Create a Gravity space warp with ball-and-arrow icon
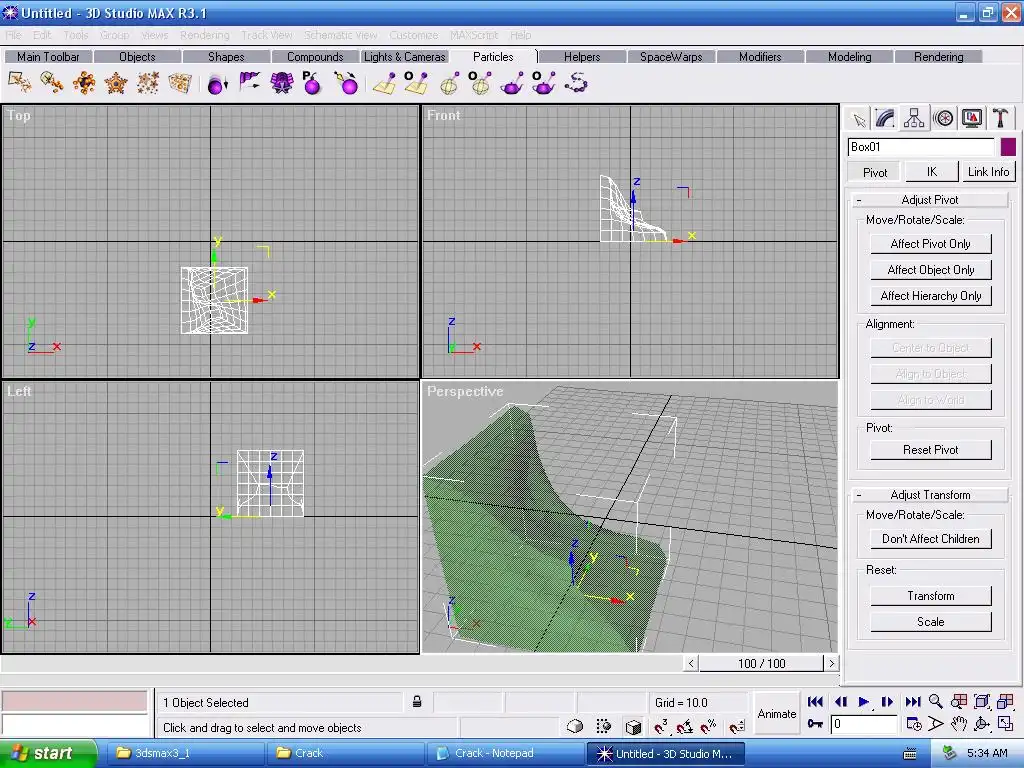This screenshot has width=1024, height=768. point(217,84)
